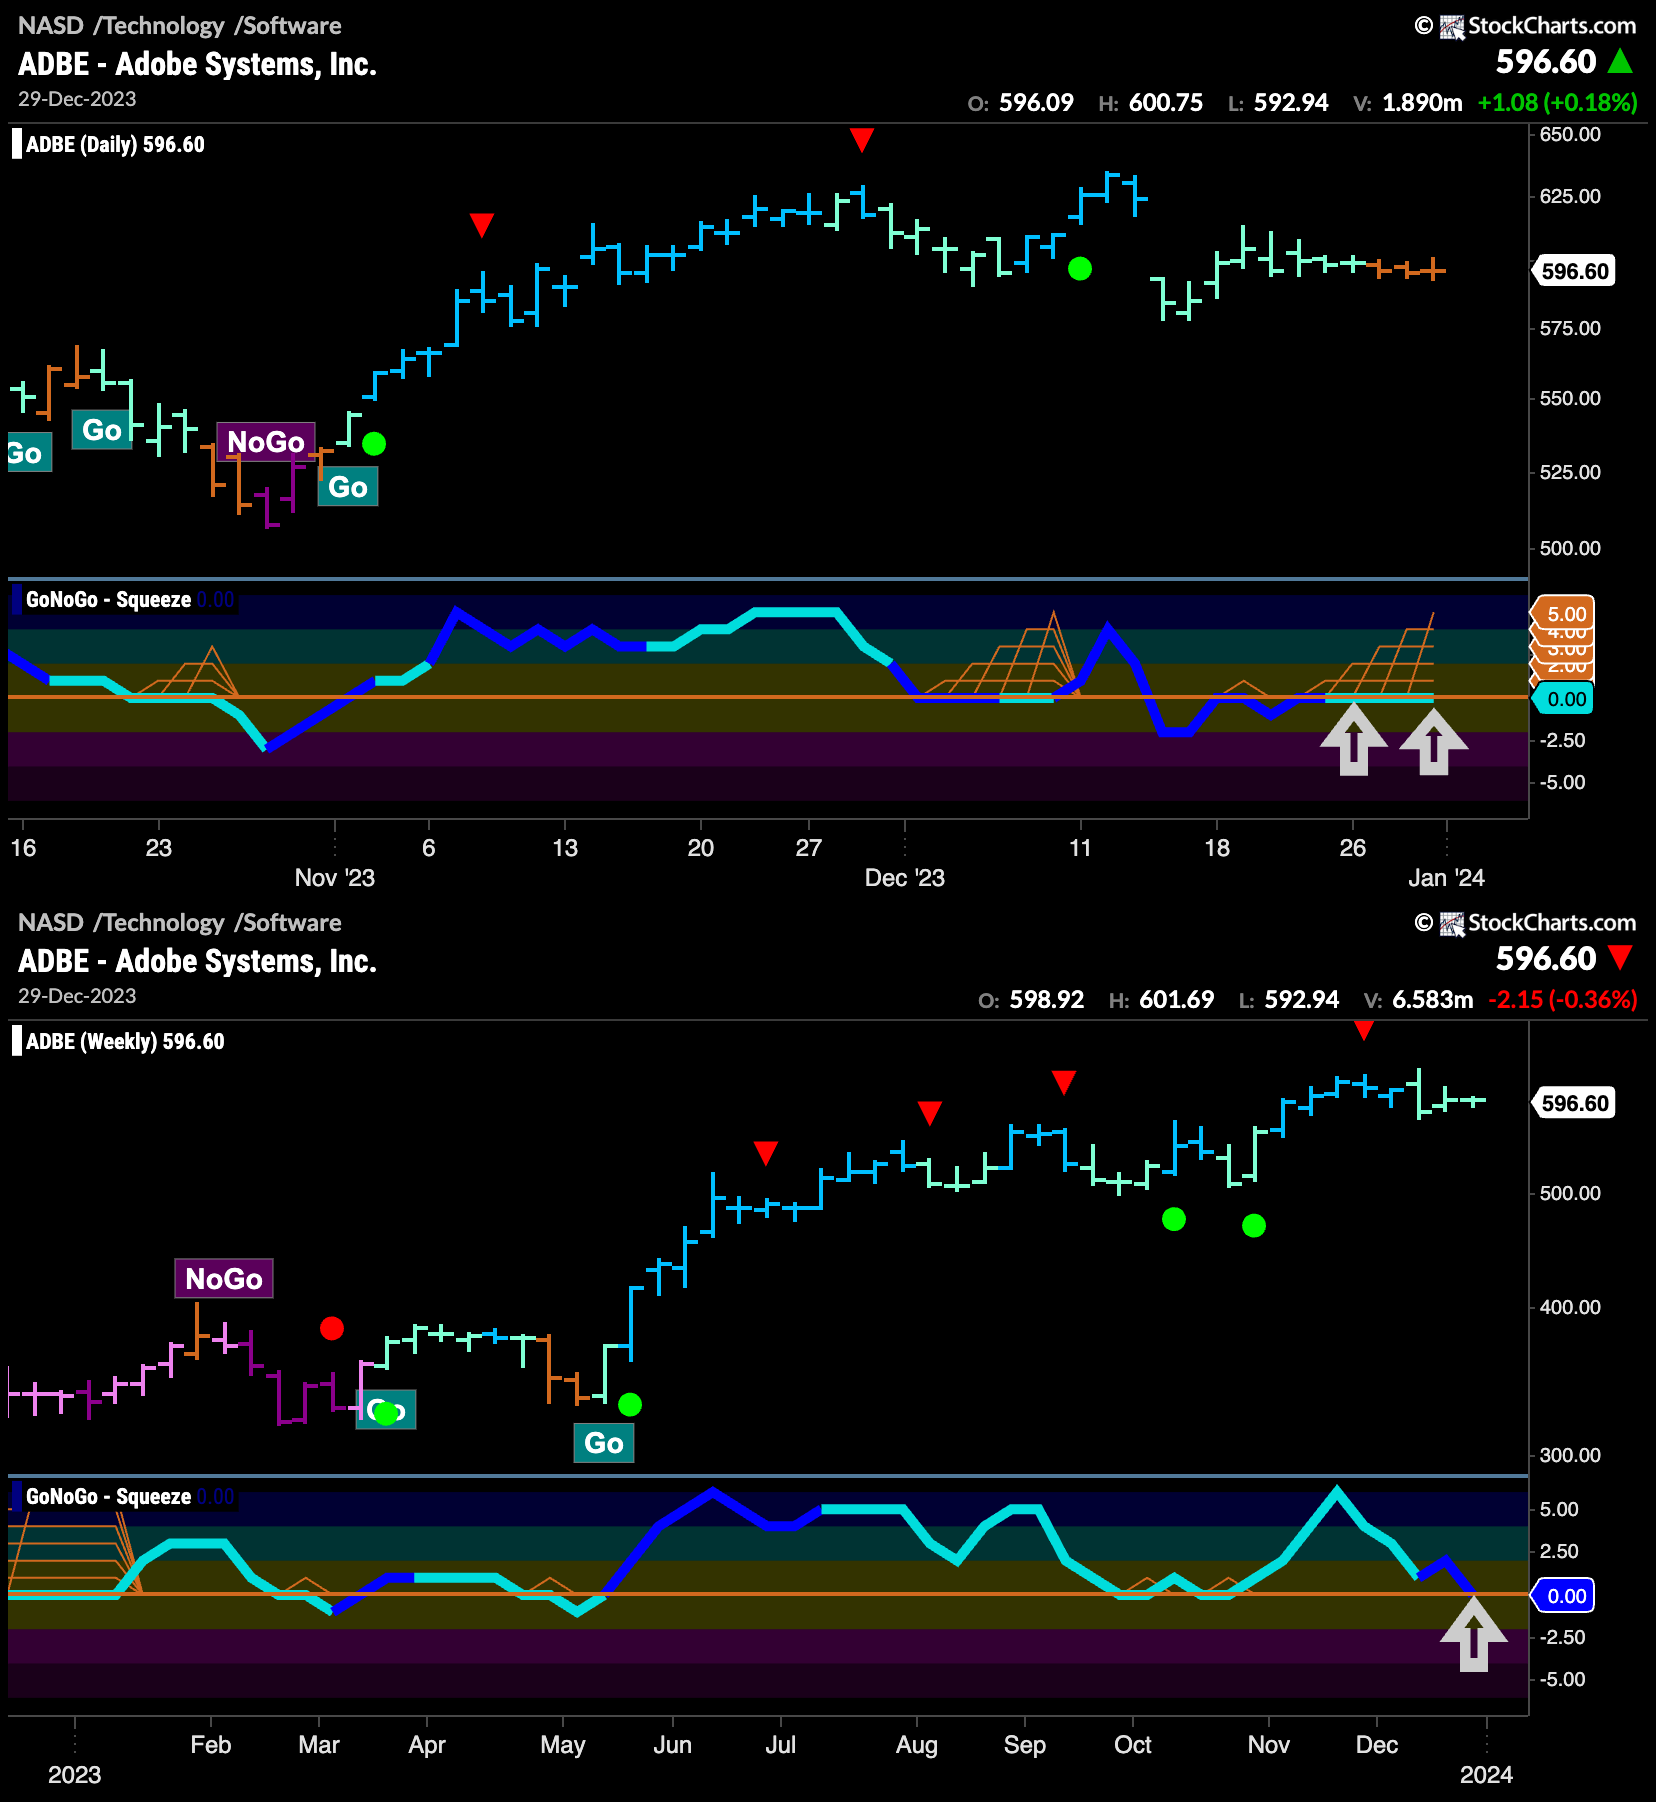The width and height of the screenshot is (1656, 1802).
Task: Click the red circle near March on the weekly chart
Action: pos(332,1328)
